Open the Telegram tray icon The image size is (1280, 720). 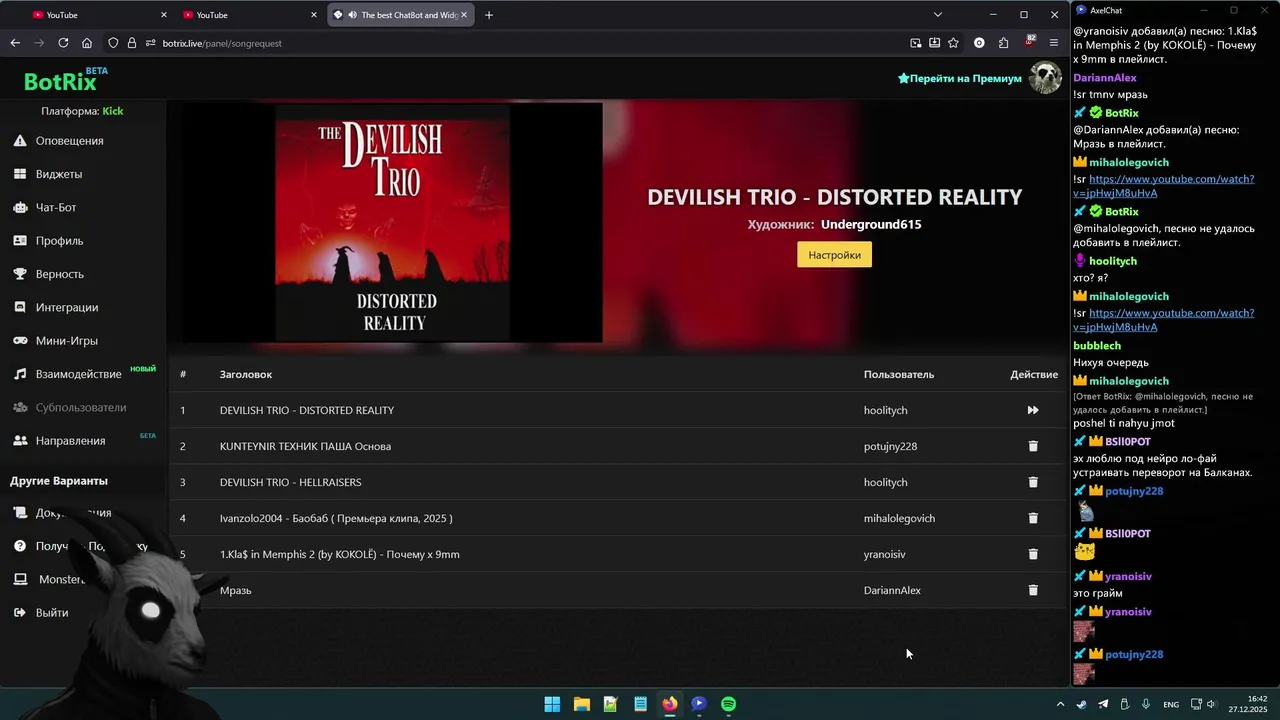[x=1103, y=704]
